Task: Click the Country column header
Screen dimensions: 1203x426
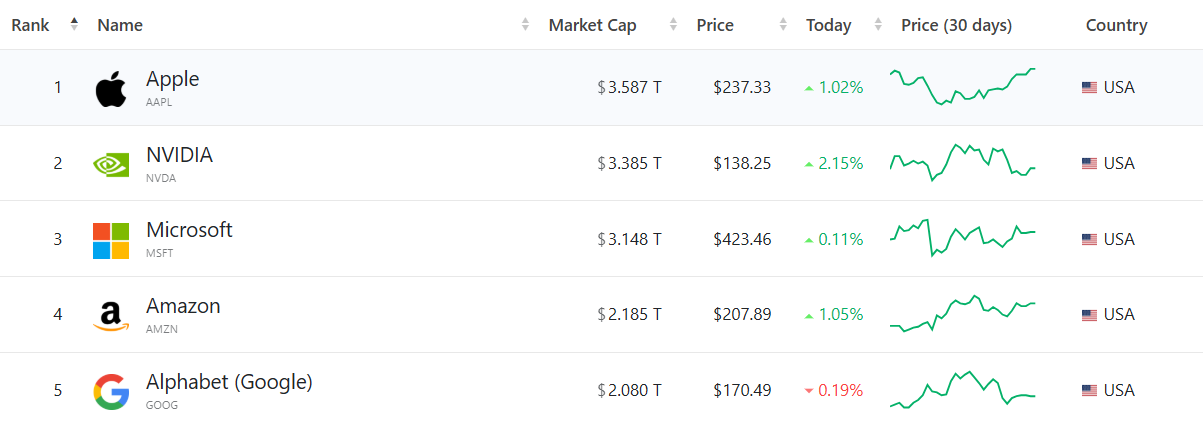Action: (1116, 25)
